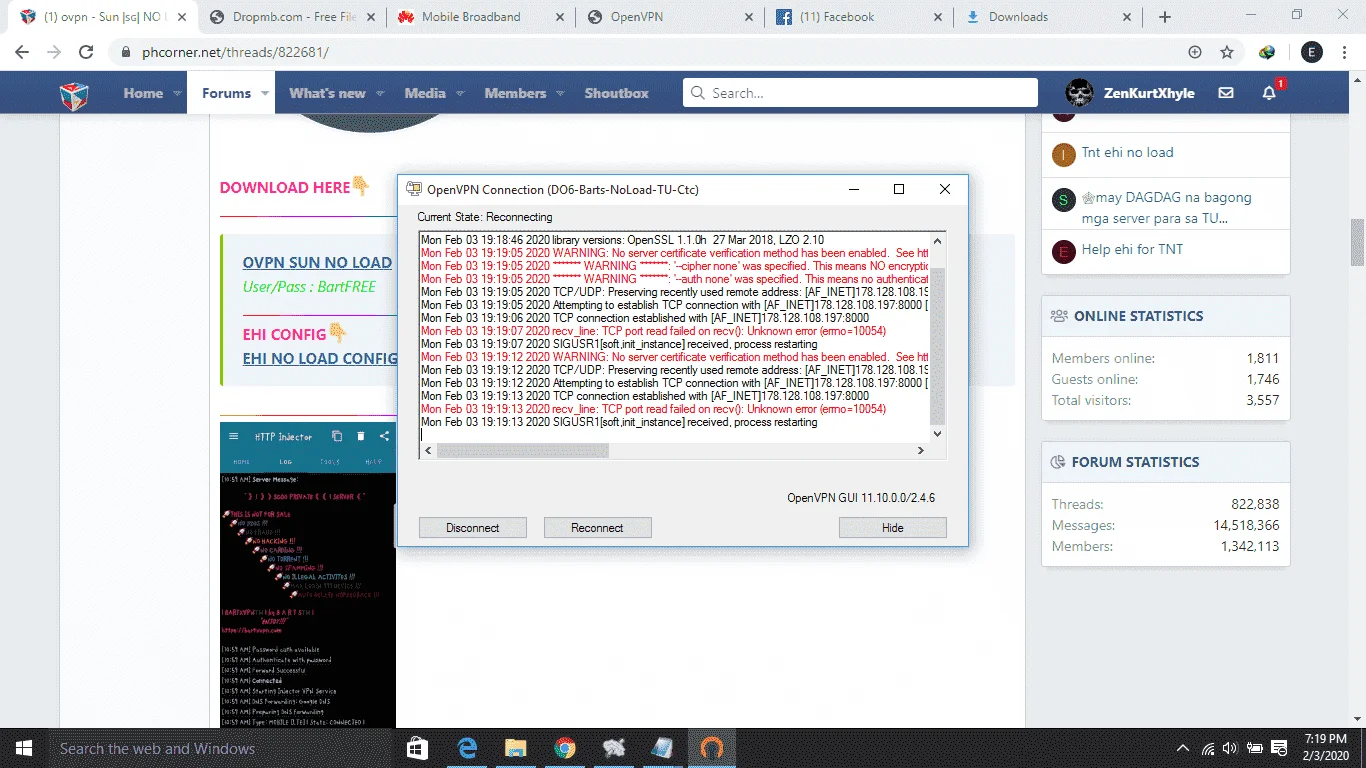Image resolution: width=1366 pixels, height=768 pixels.
Task: Click the ZenKurtXhyle skull avatar
Action: pyautogui.click(x=1079, y=93)
